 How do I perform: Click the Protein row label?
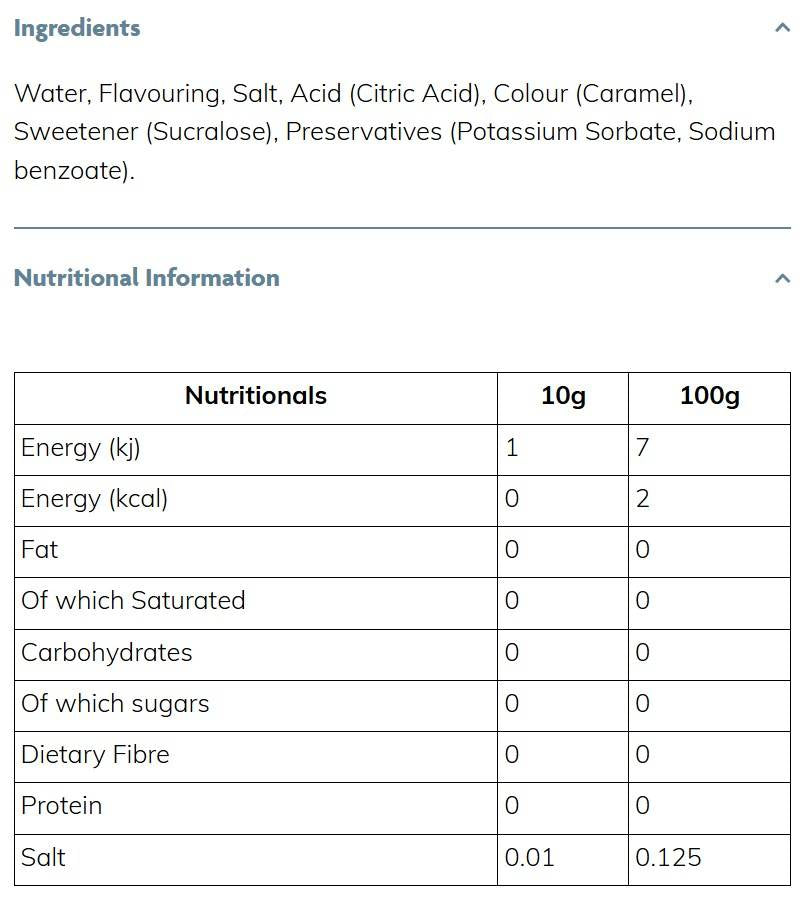62,806
